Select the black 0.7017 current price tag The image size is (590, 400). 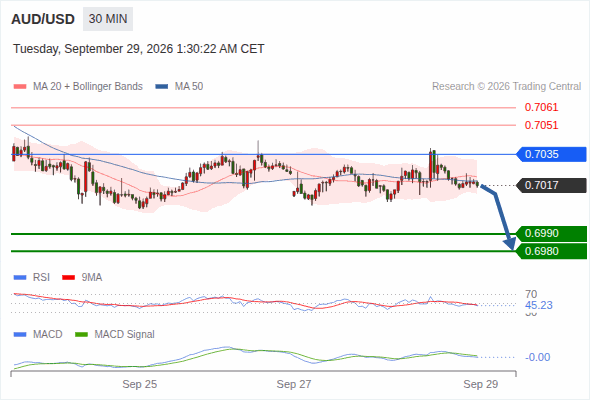[x=551, y=185]
